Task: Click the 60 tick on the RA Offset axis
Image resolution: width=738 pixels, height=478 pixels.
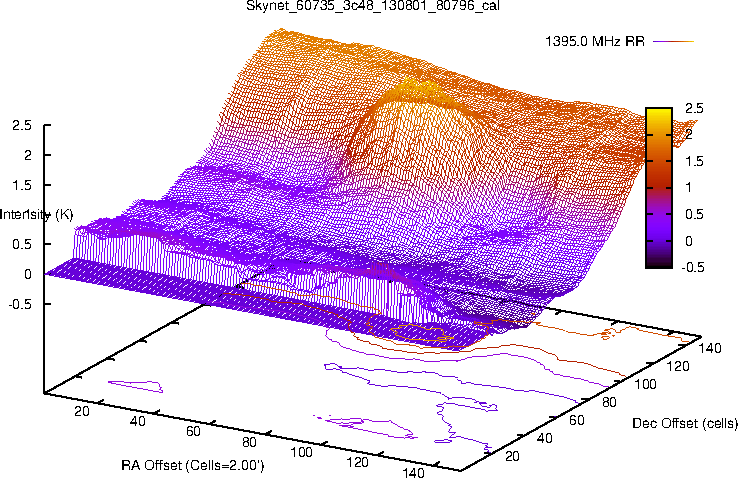Action: coord(193,431)
